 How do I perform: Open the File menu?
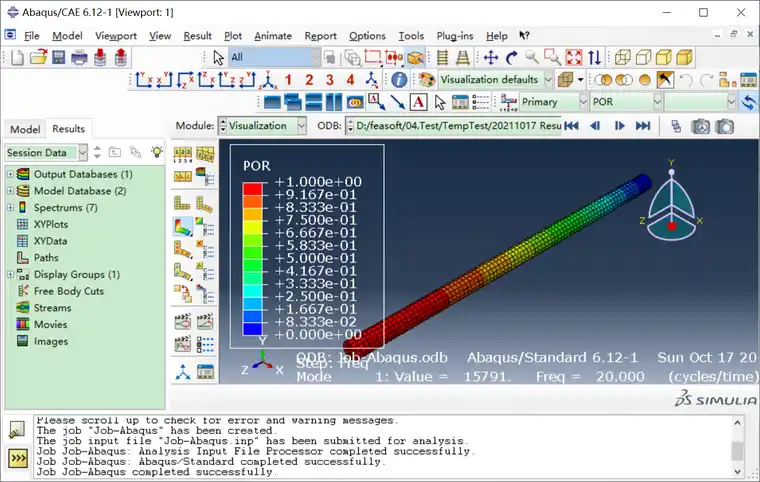point(32,36)
